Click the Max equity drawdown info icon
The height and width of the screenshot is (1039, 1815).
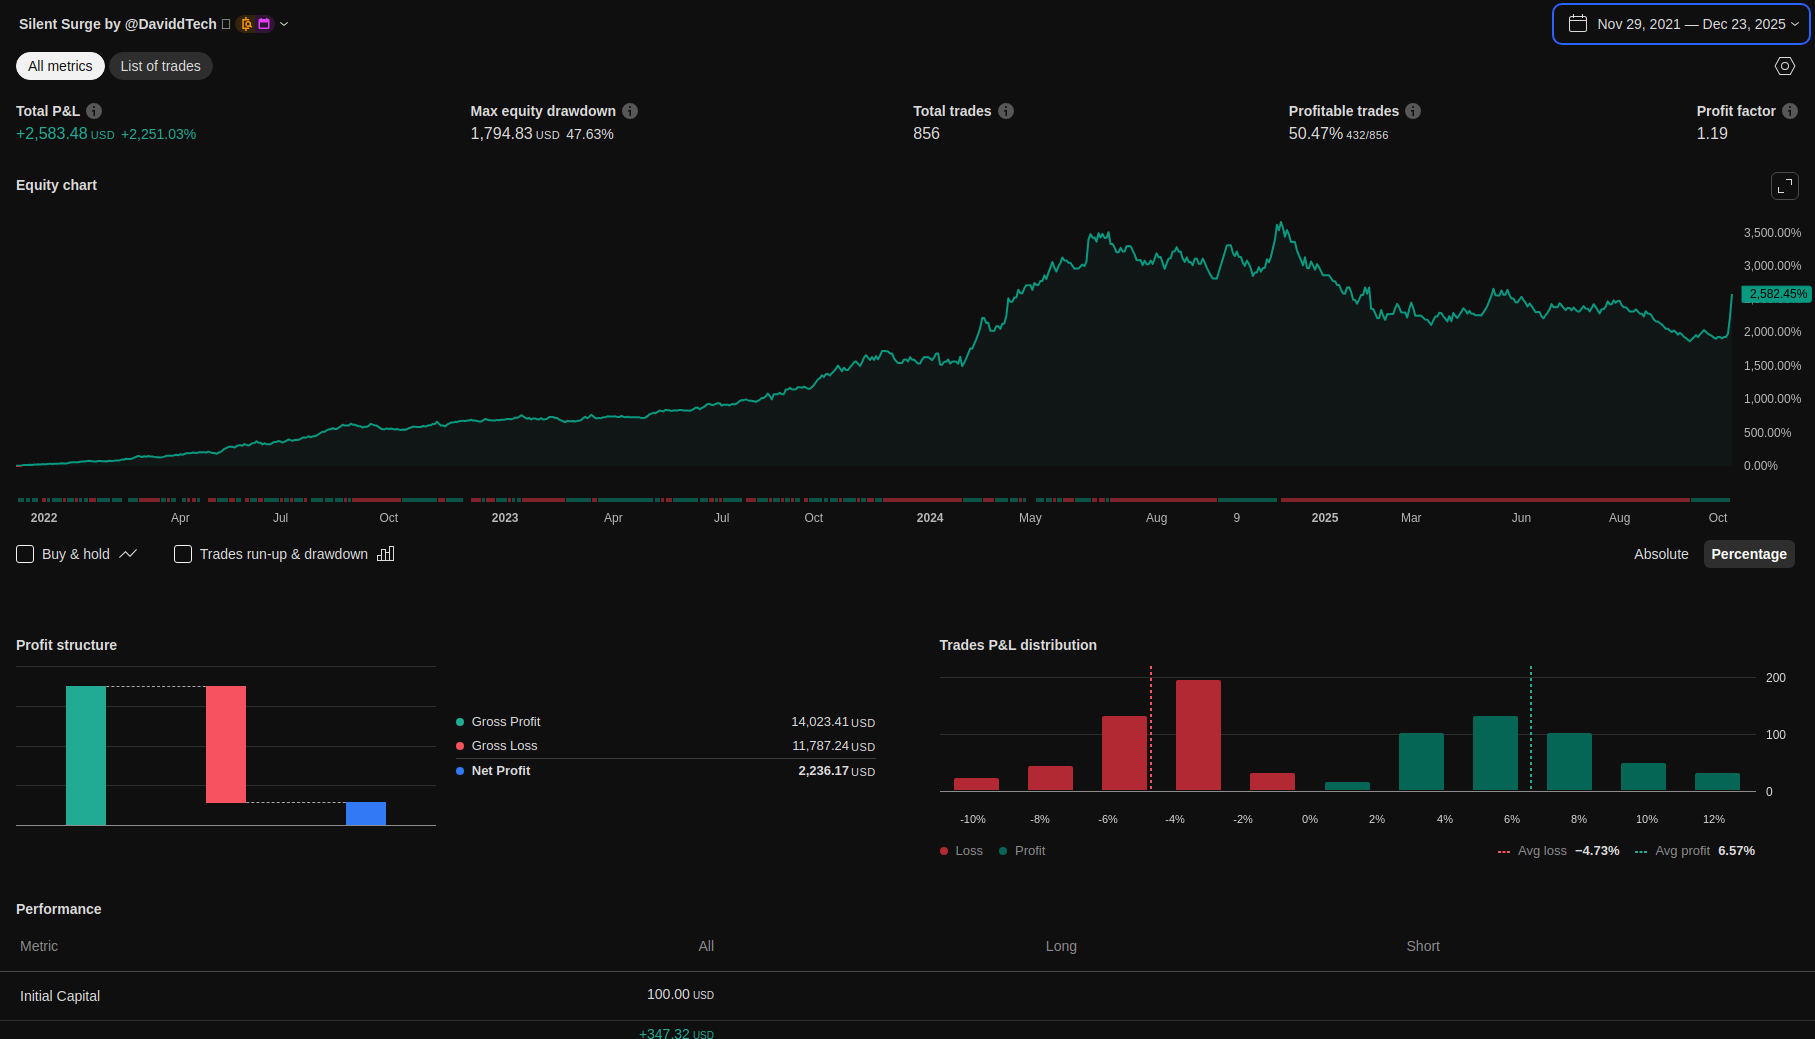630,111
